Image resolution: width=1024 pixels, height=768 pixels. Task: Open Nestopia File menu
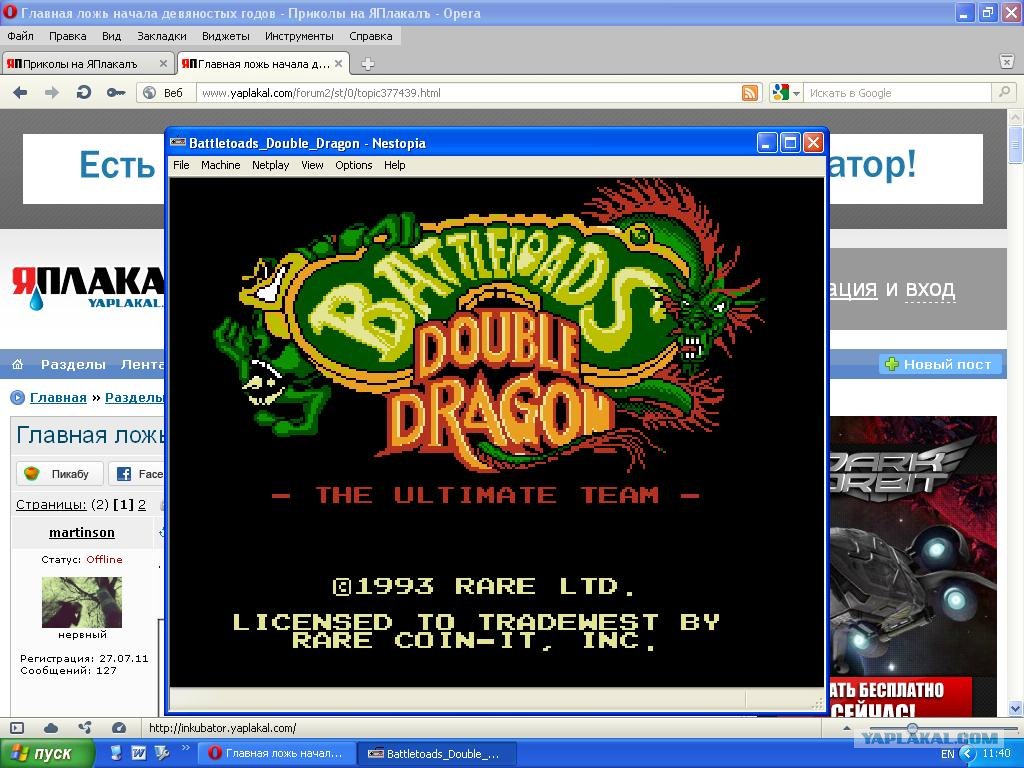click(181, 165)
